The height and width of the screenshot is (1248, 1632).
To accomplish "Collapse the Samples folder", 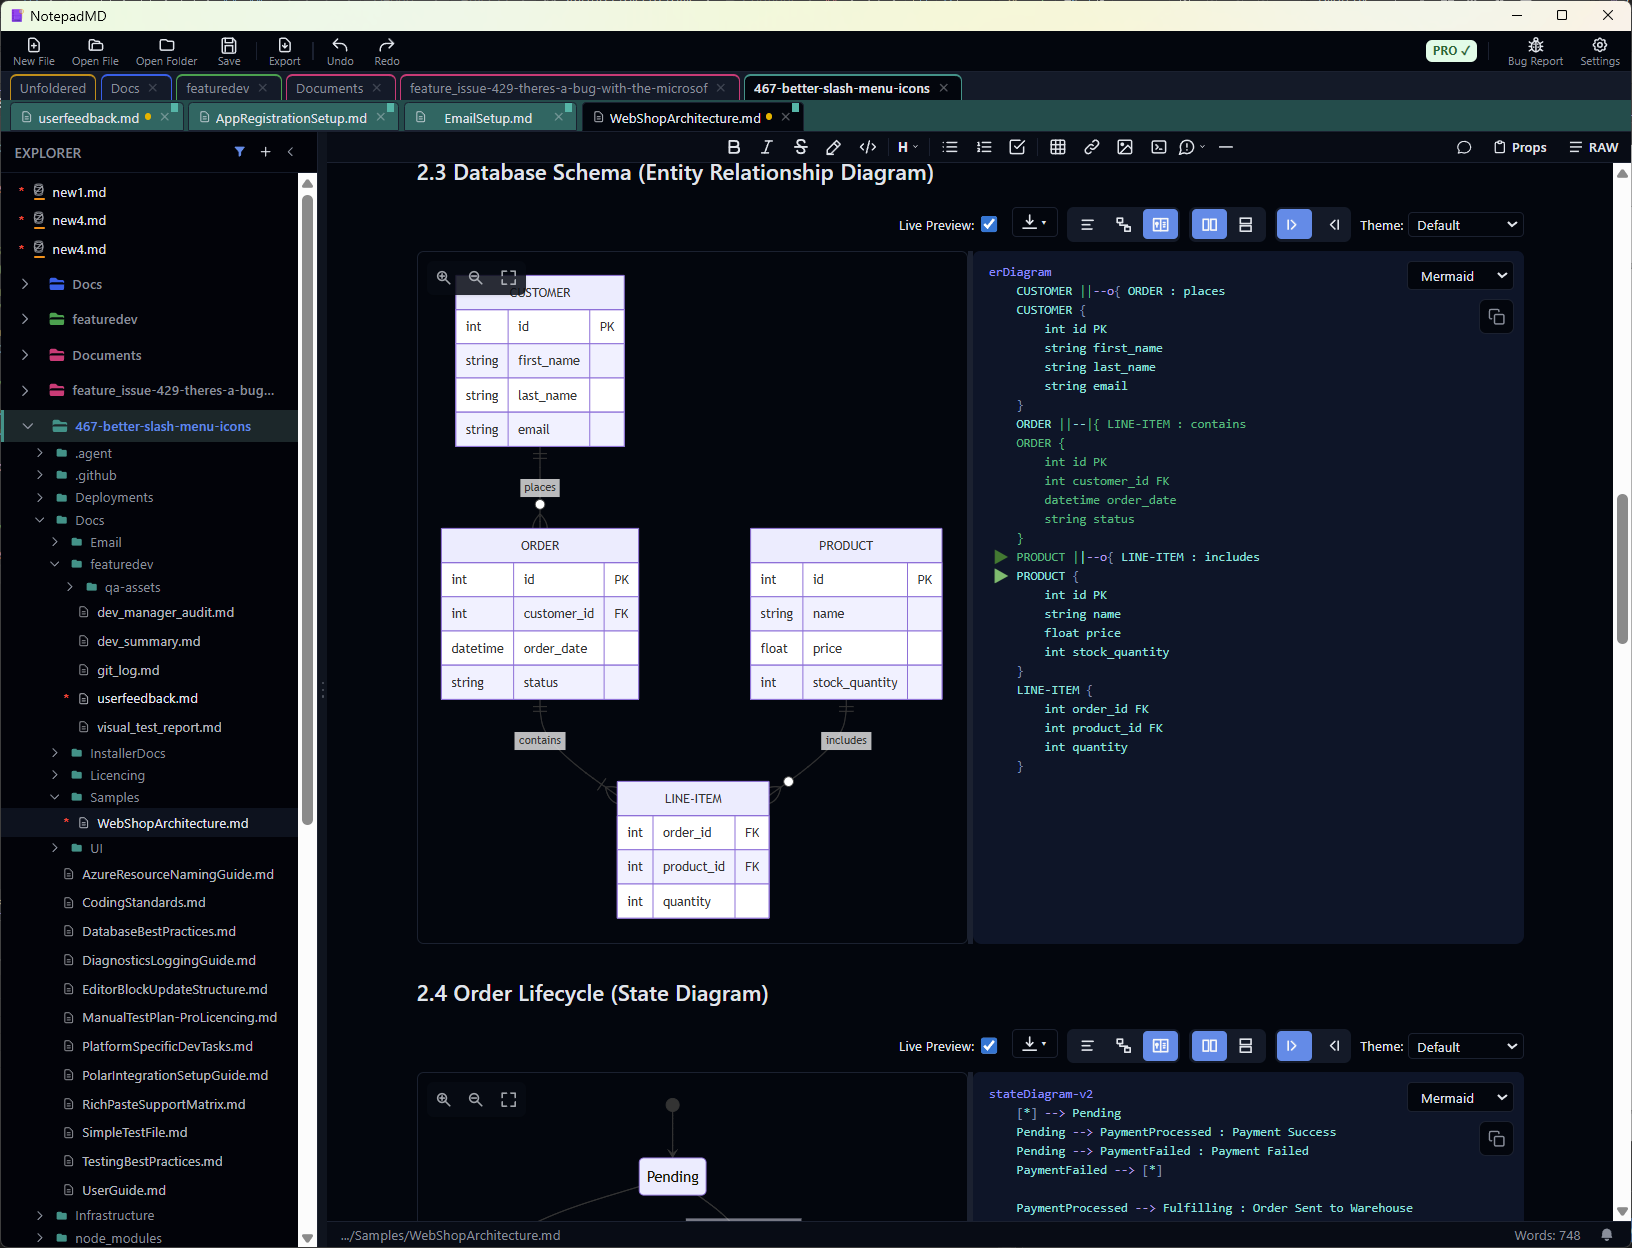I will (x=55, y=797).
